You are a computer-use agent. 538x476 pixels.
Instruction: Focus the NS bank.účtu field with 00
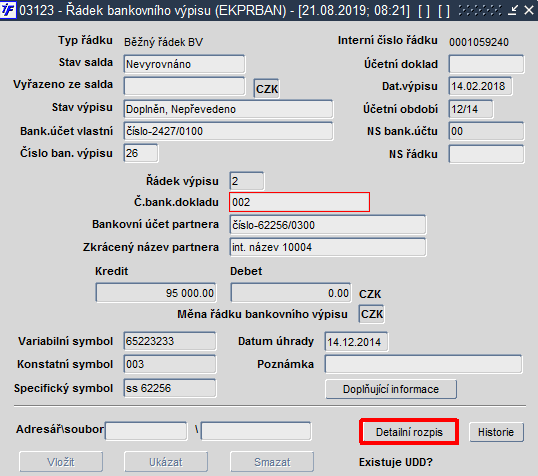click(x=486, y=131)
